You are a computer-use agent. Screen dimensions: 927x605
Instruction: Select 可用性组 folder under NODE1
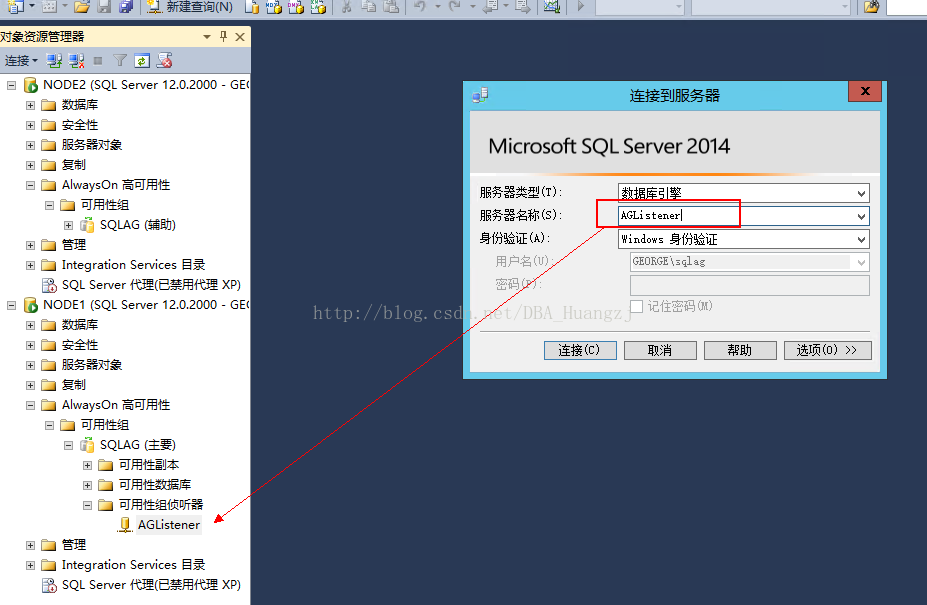[x=105, y=425]
